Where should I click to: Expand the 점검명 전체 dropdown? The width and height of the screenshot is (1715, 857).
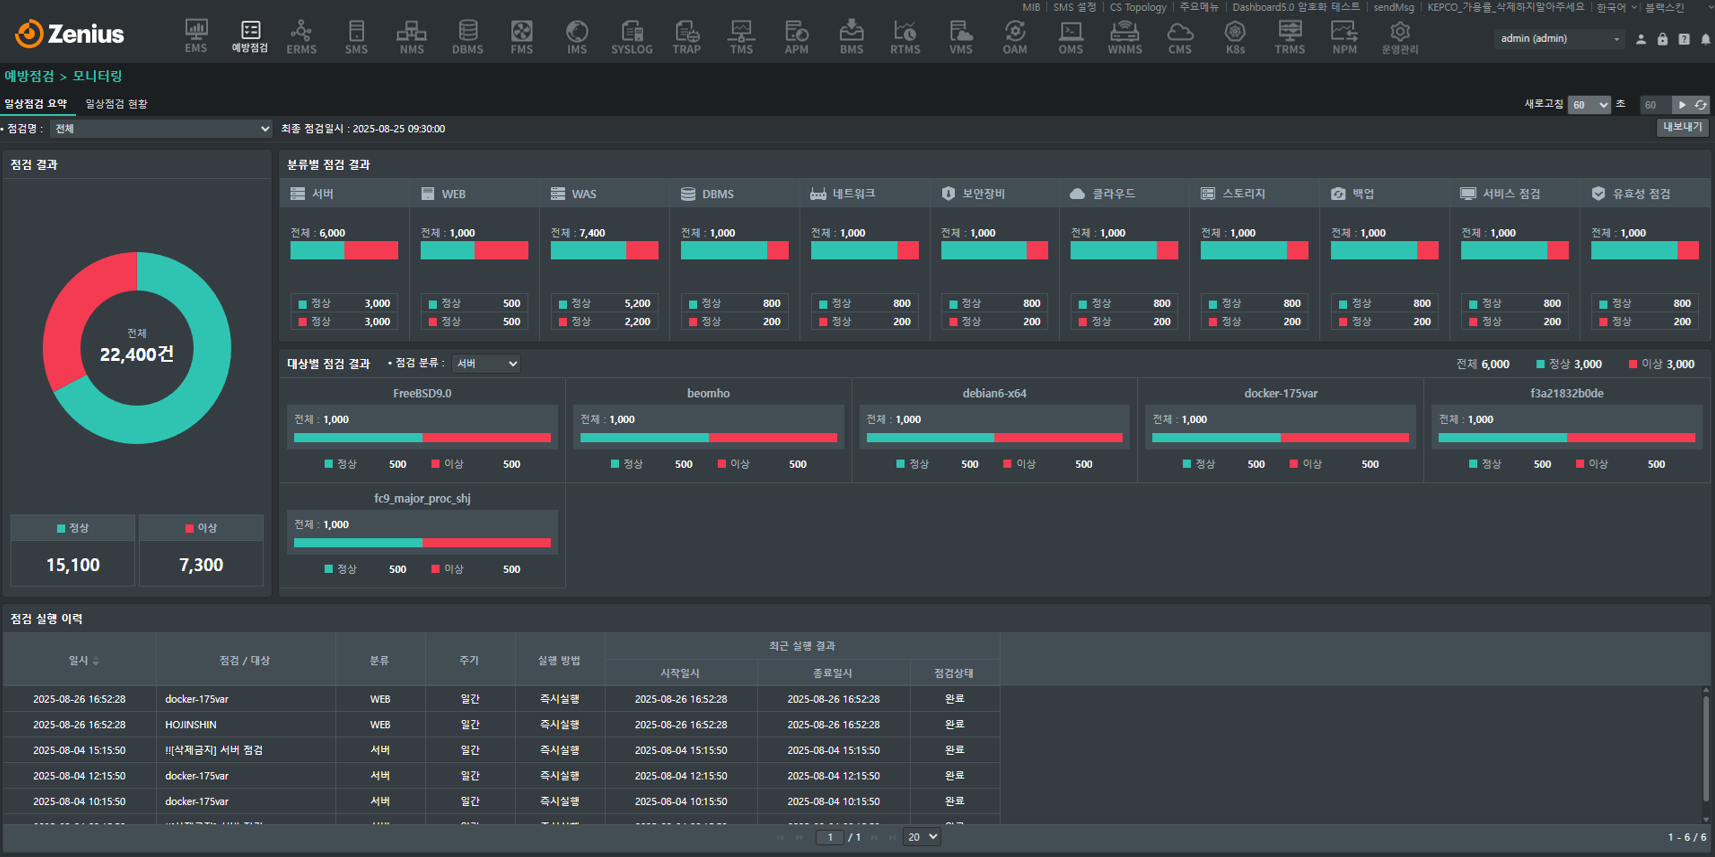click(161, 129)
